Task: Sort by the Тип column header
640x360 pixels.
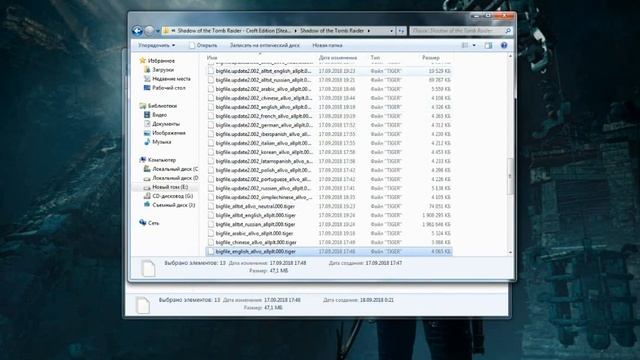Action: pos(375,58)
